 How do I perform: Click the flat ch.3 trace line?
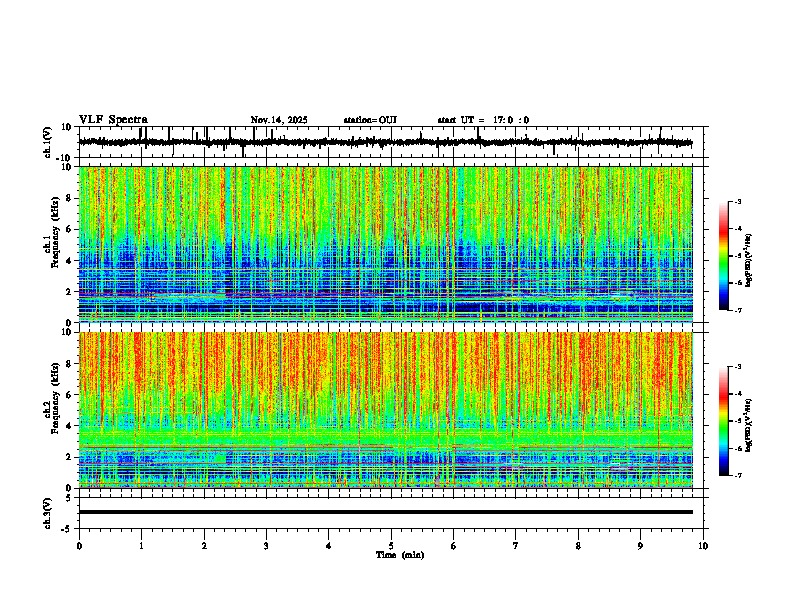(386, 512)
